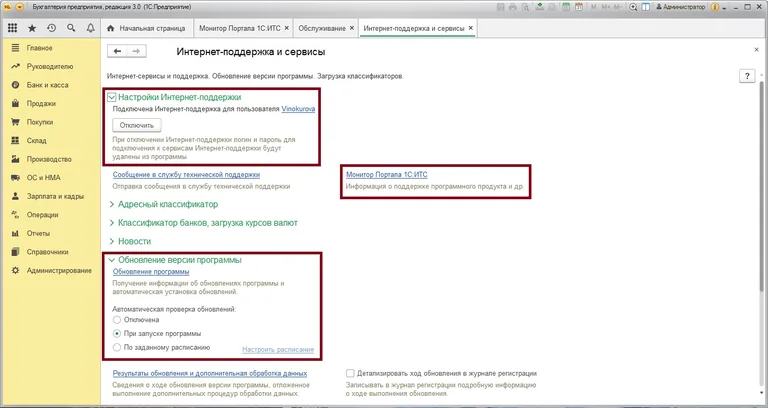
Task: Select the По заданному расписанию radio option
Action: [118, 347]
